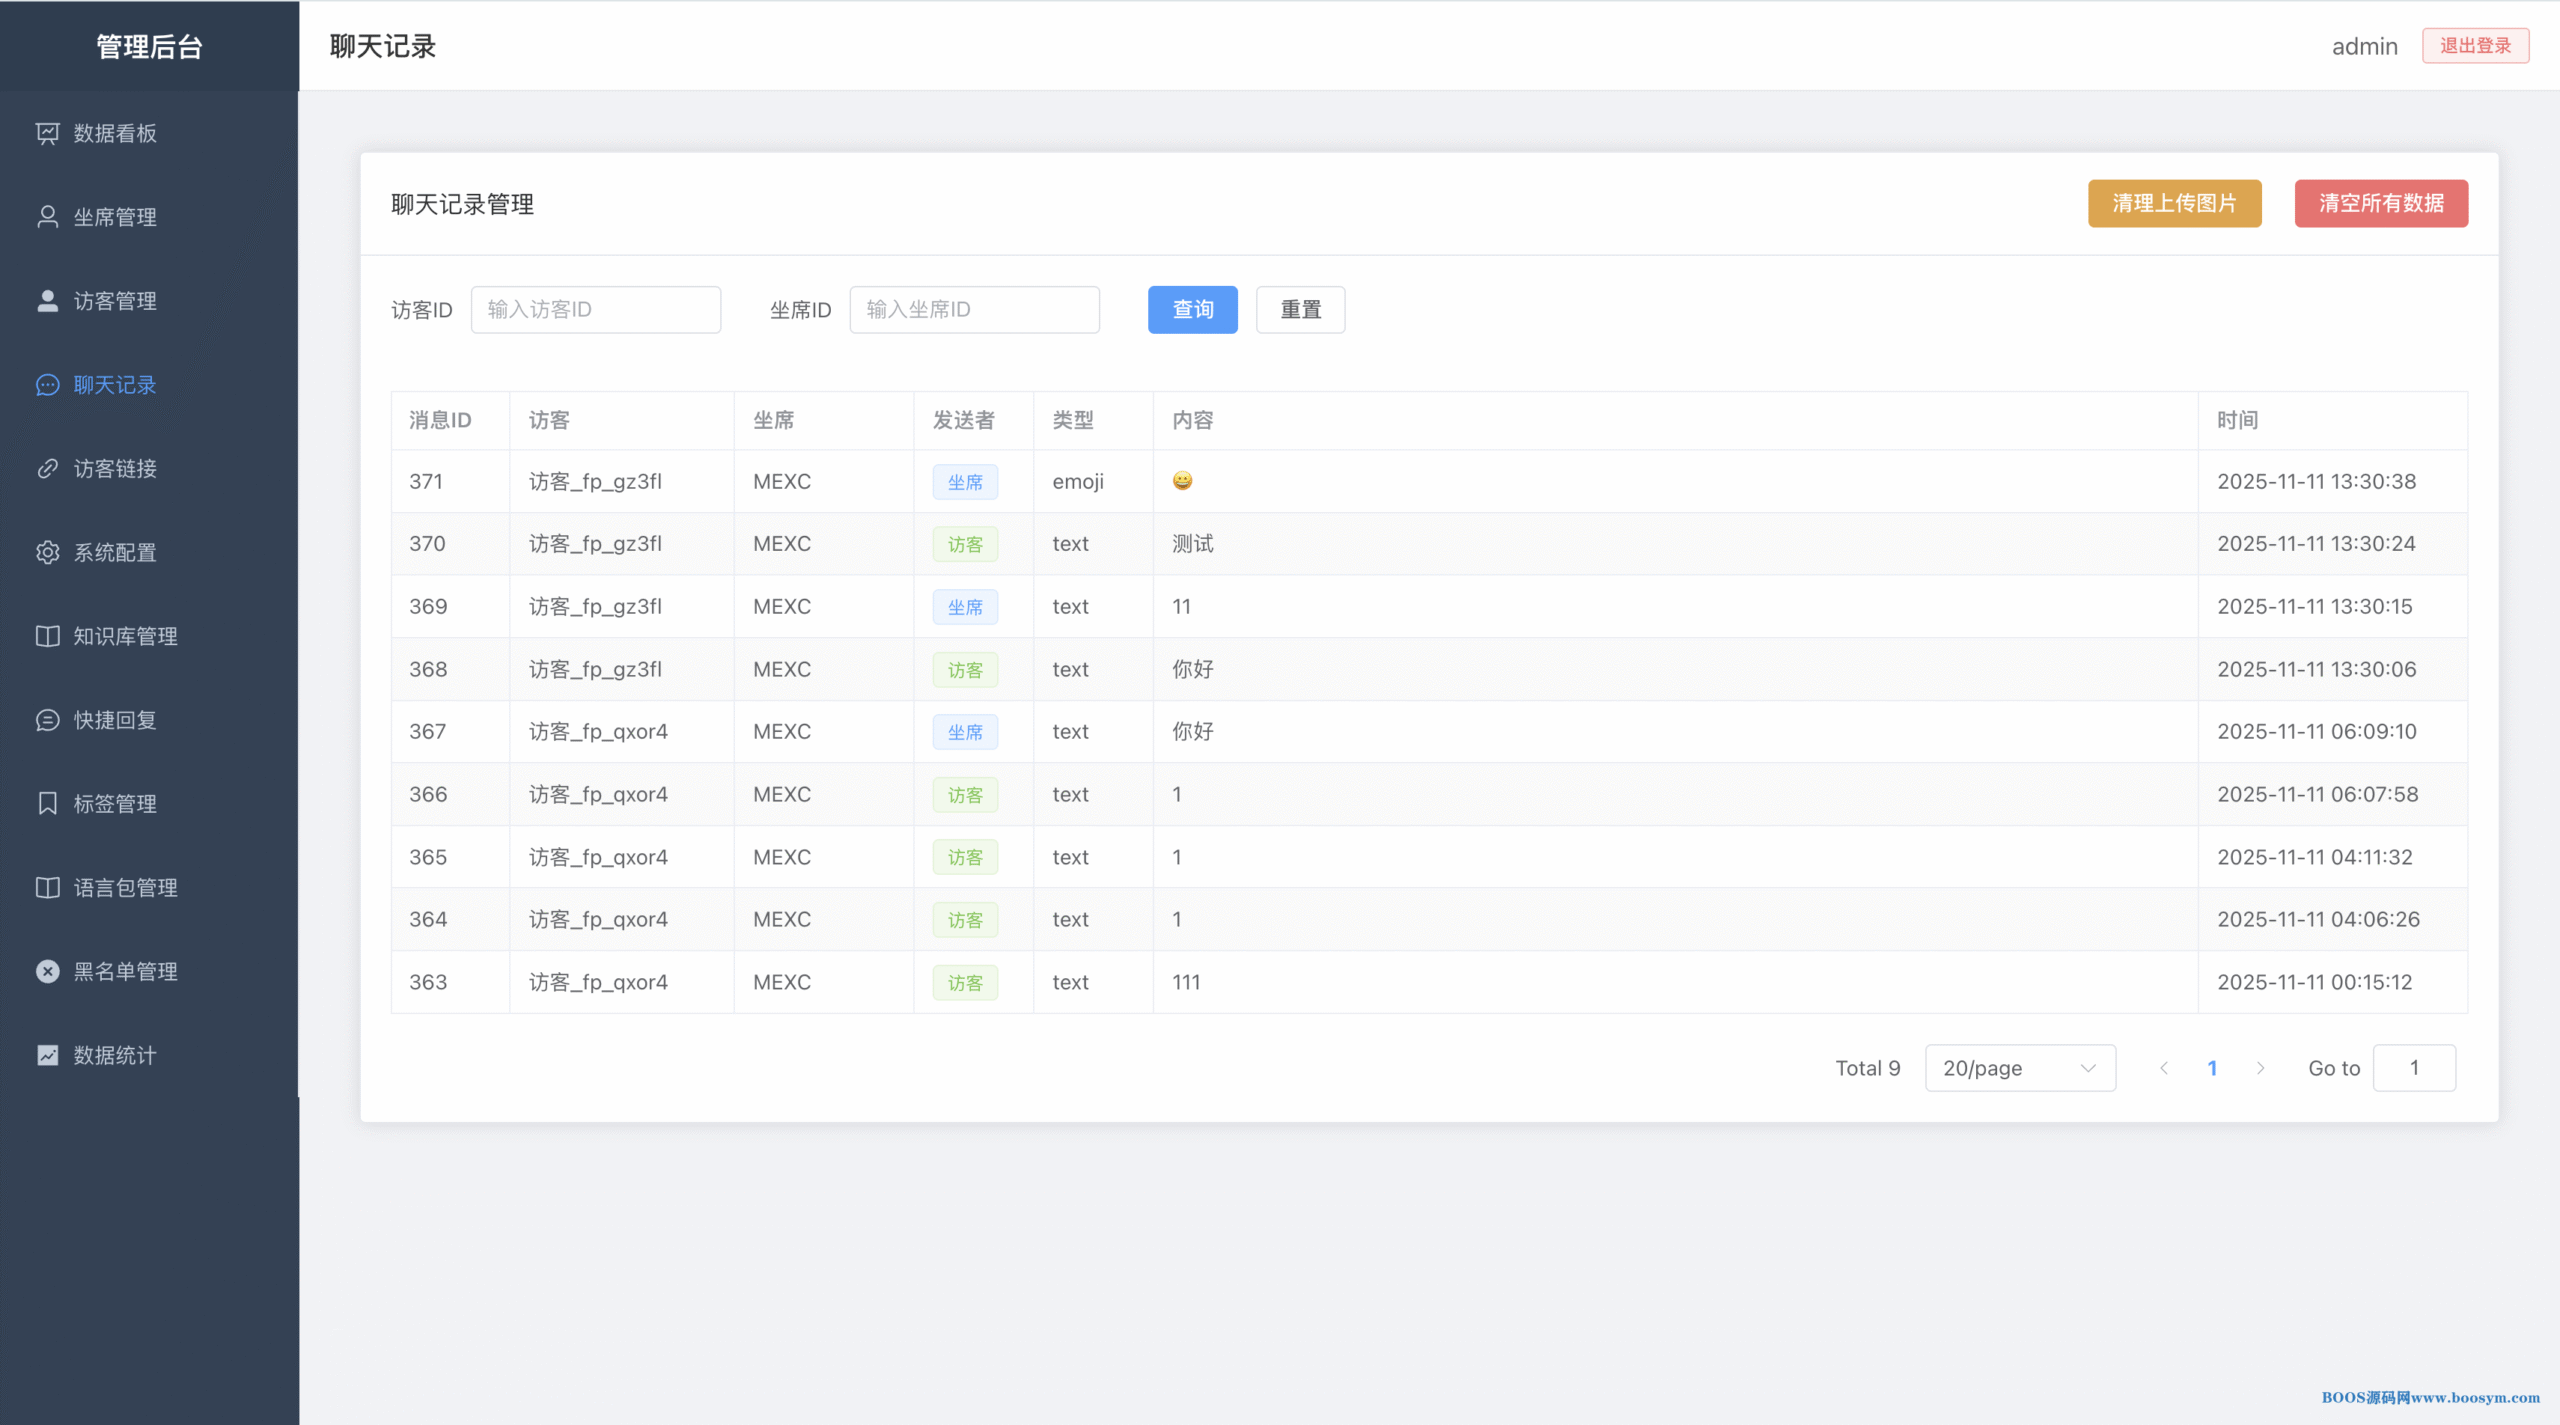Click the 数据统计 chart icon
The width and height of the screenshot is (2560, 1425).
[47, 1055]
